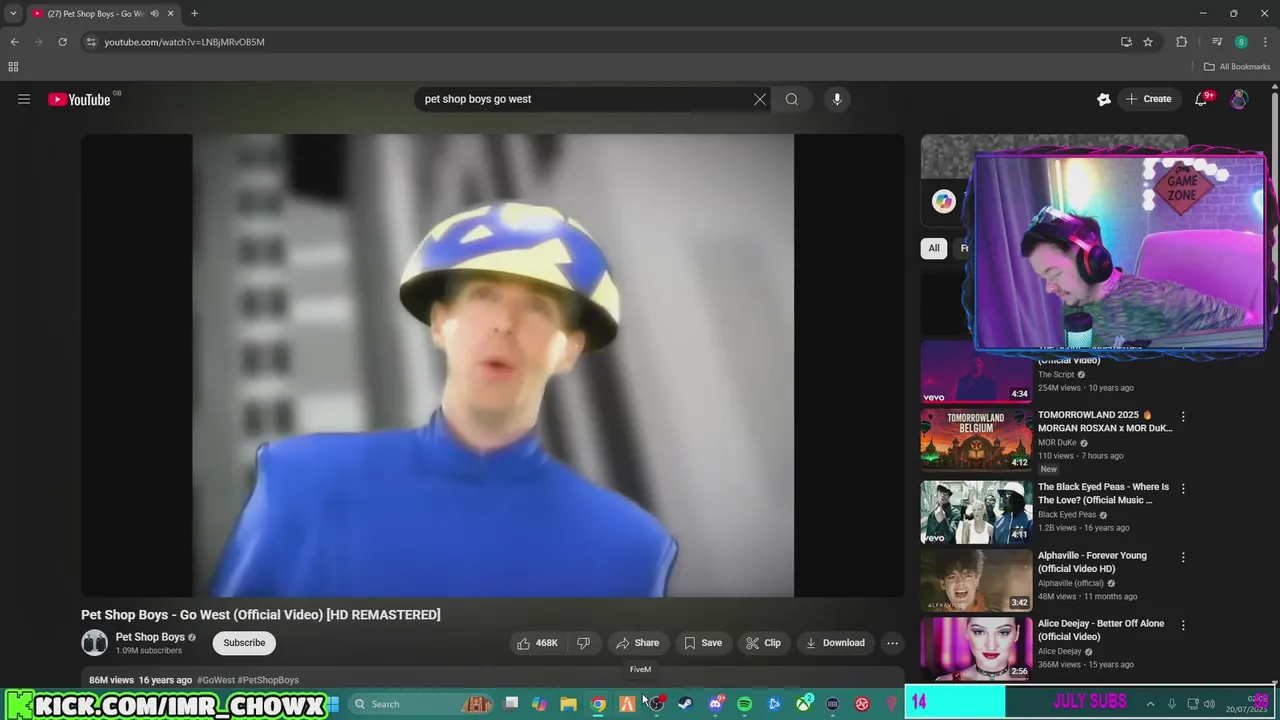Open Pet Shop Boys channel avatar
The image size is (1280, 720).
coord(94,643)
